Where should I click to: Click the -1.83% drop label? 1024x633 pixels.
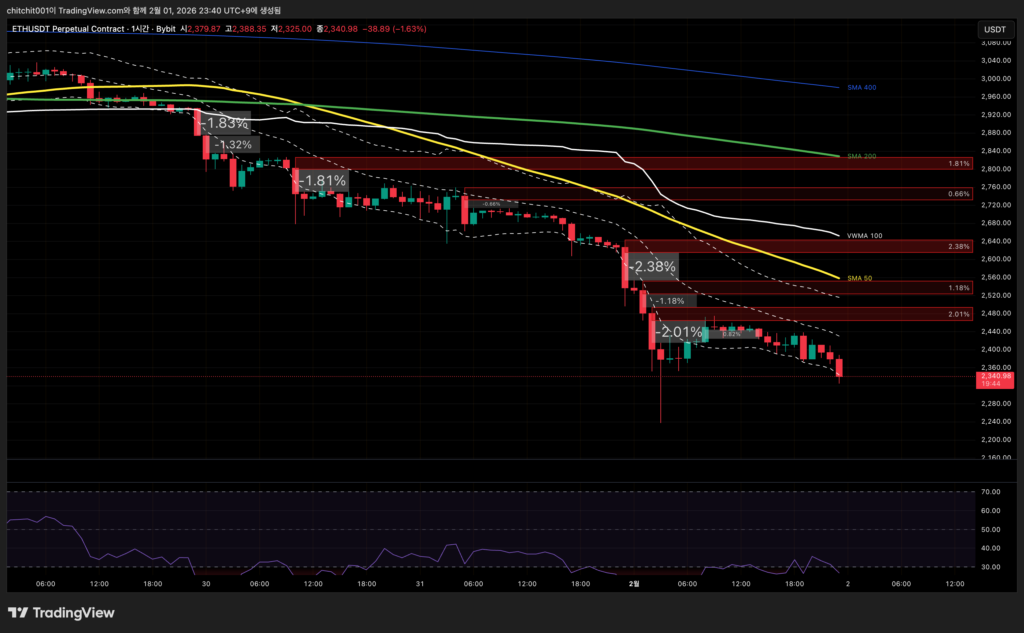click(224, 124)
